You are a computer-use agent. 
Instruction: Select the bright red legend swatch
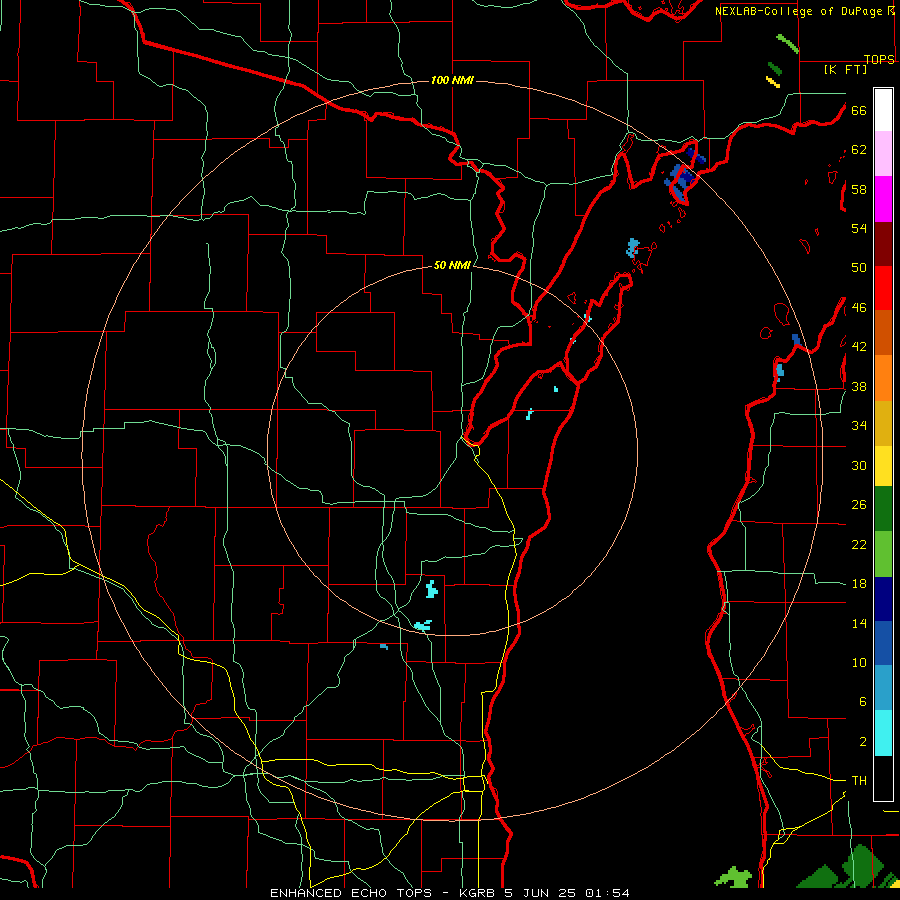pyautogui.click(x=883, y=288)
